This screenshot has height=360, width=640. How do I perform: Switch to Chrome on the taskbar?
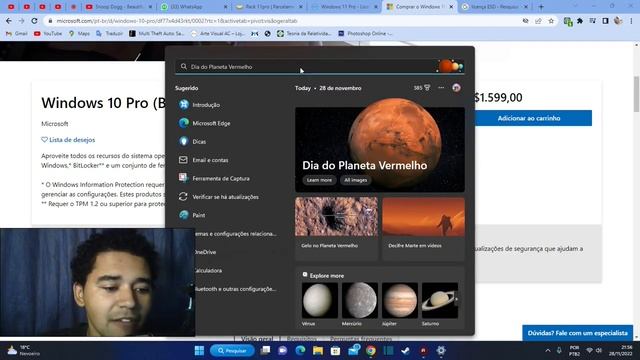coord(371,350)
